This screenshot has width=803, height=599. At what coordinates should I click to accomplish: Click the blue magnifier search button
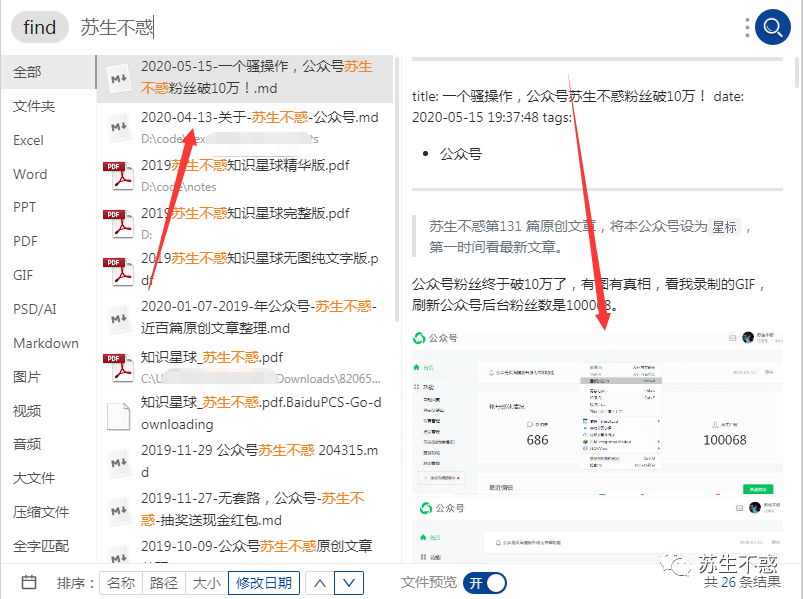click(x=772, y=28)
